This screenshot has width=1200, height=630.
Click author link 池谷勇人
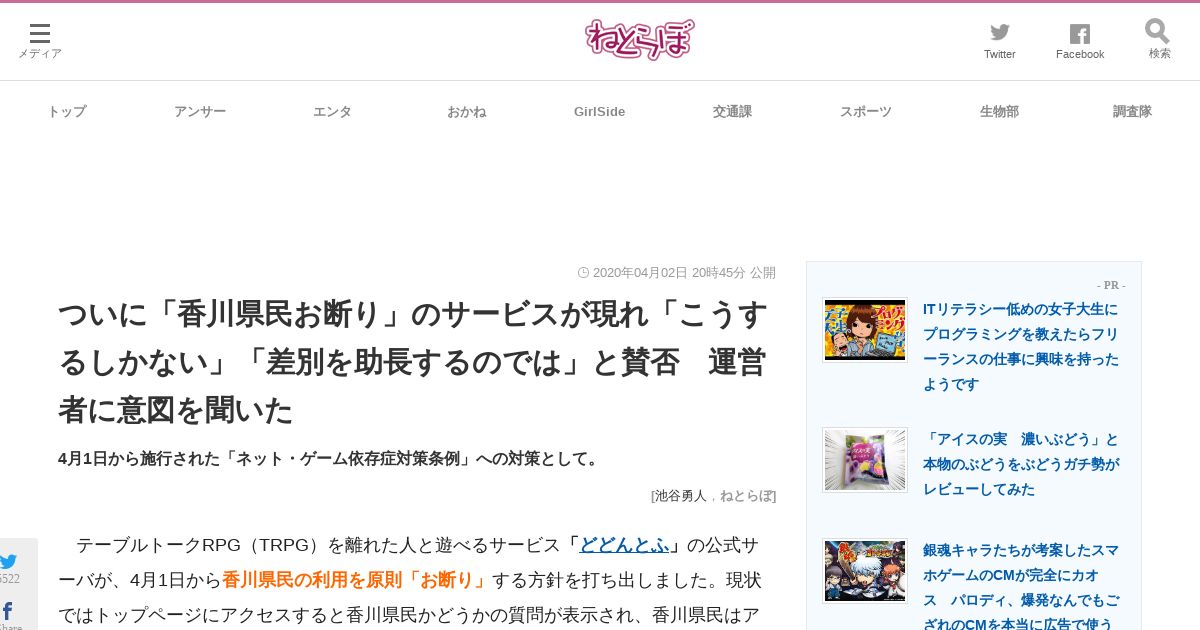click(x=681, y=495)
